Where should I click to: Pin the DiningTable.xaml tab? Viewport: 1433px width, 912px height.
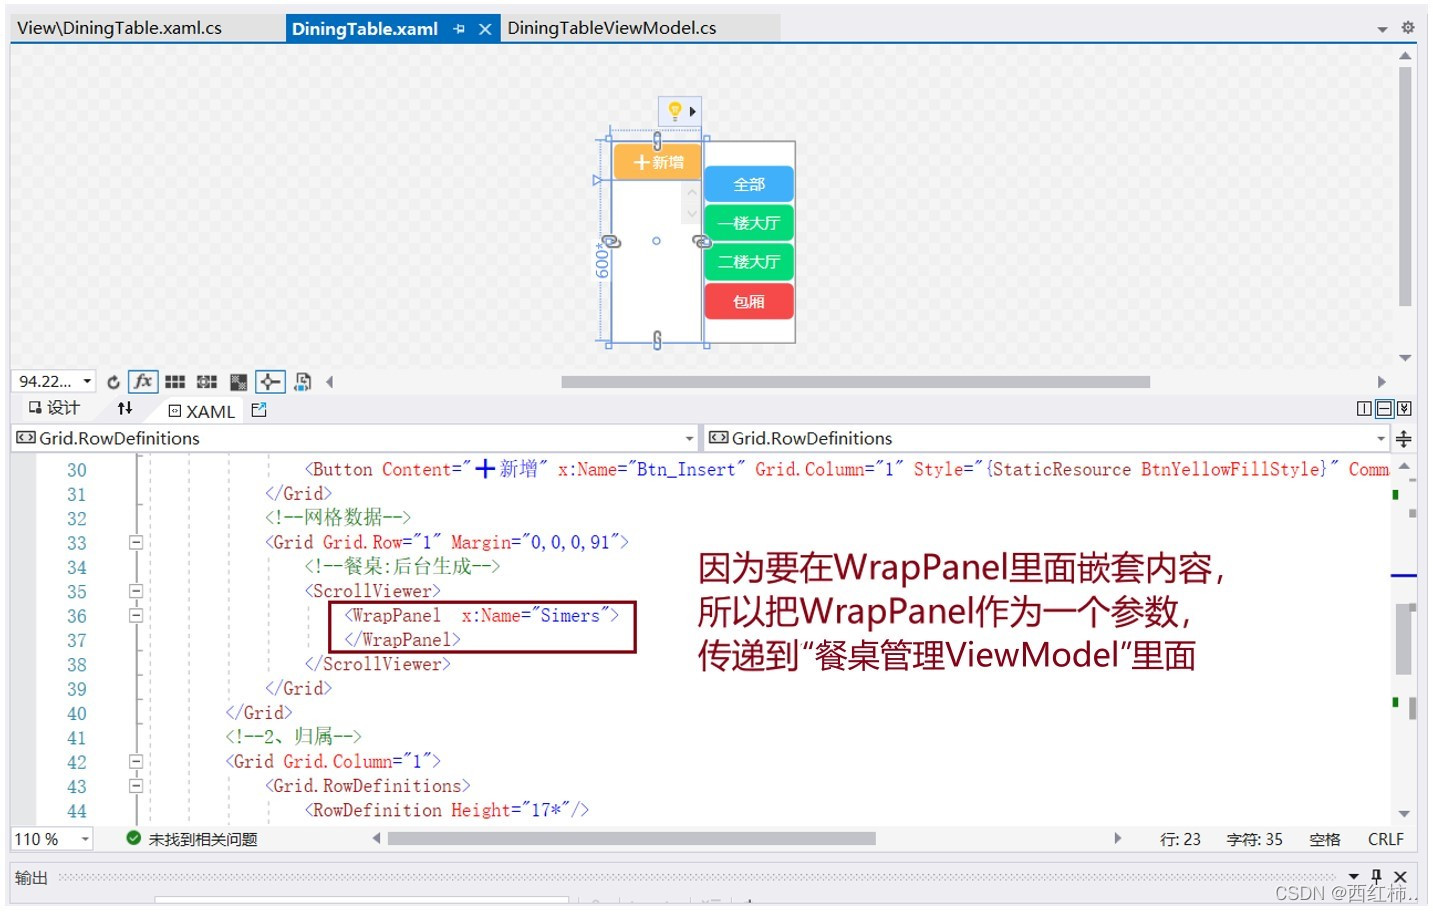459,29
